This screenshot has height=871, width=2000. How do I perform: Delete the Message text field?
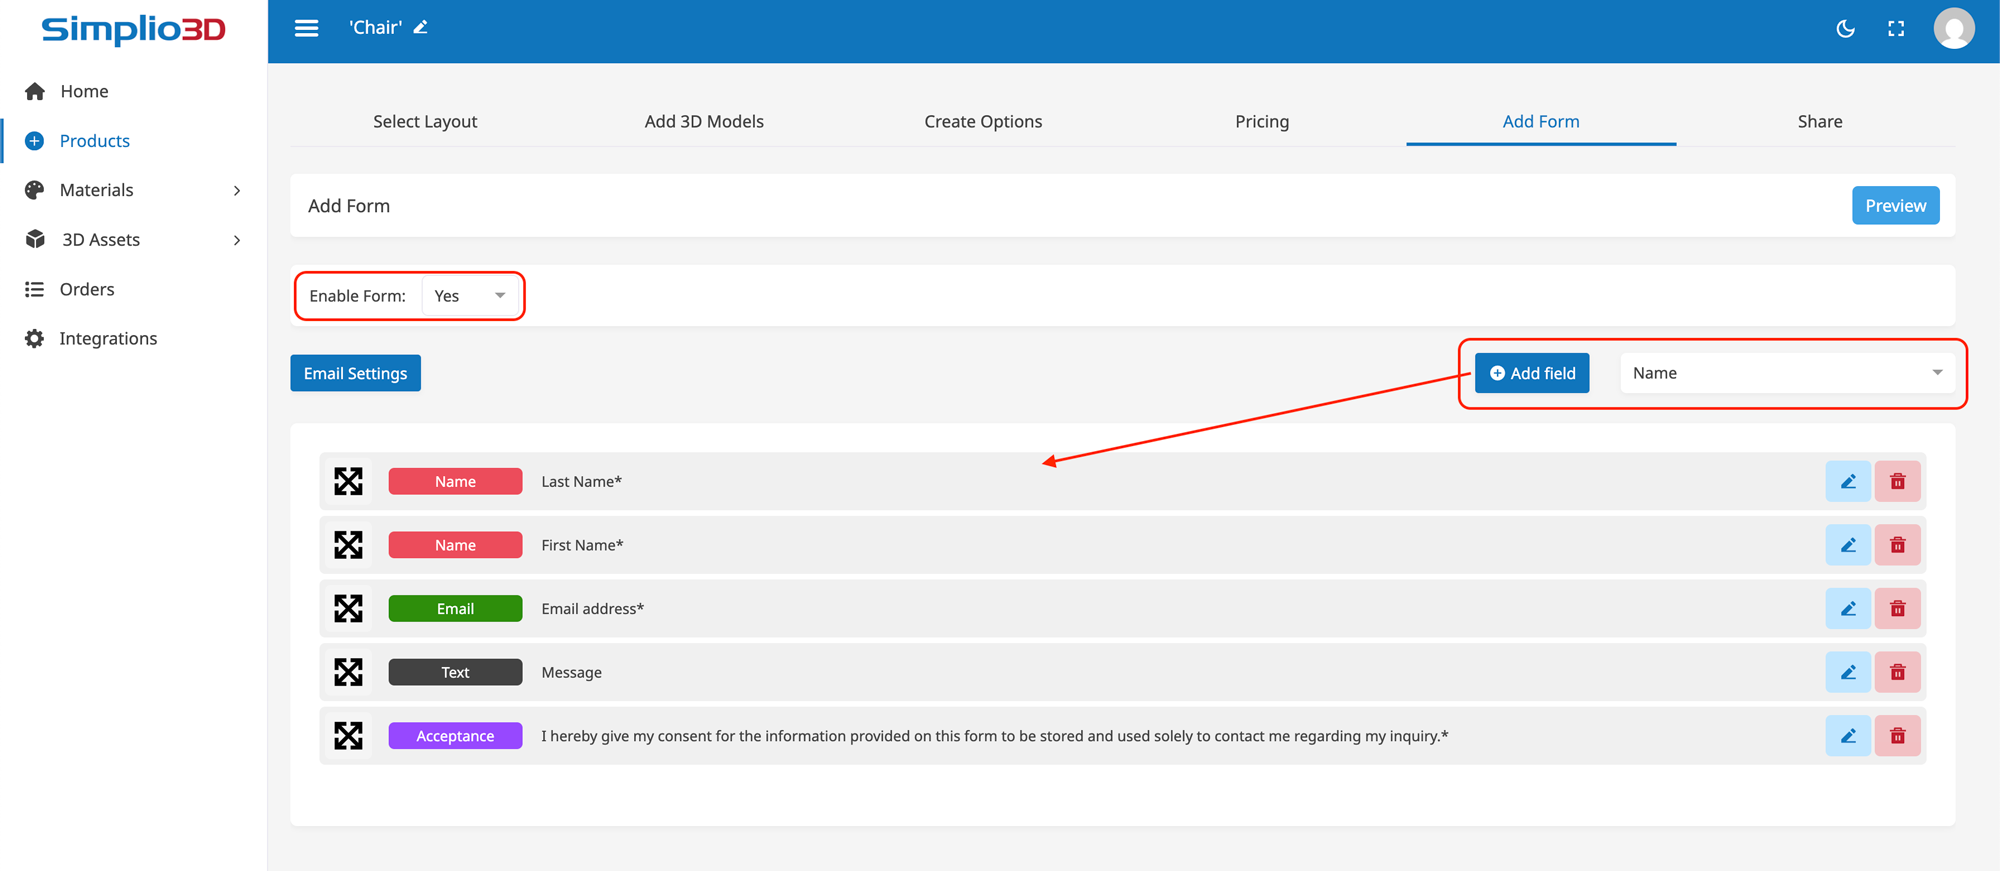point(1897,672)
